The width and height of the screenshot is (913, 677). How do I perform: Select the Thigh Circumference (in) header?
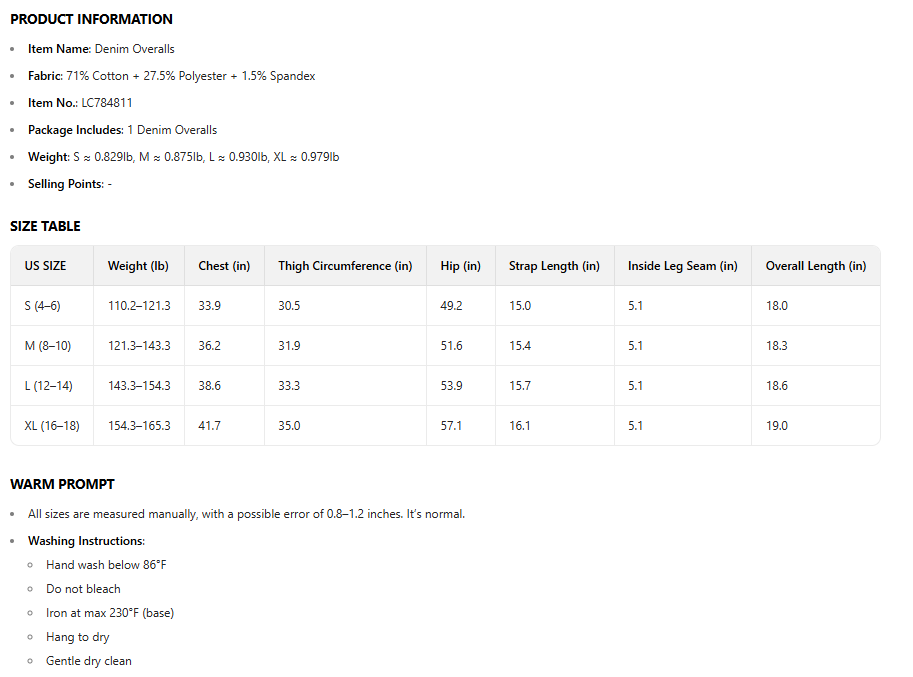pos(345,266)
